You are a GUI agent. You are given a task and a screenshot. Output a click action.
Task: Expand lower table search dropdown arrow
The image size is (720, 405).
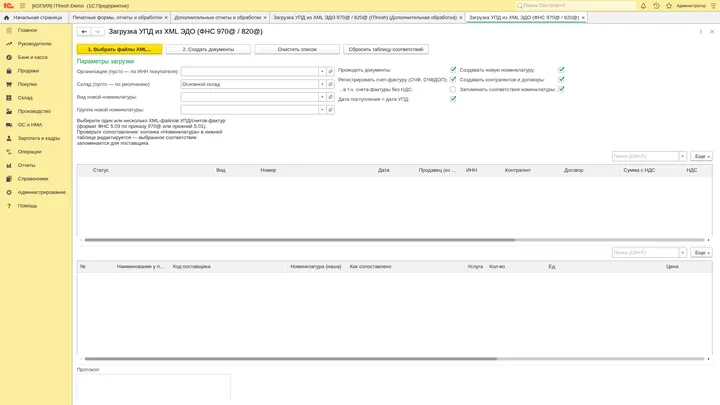682,253
